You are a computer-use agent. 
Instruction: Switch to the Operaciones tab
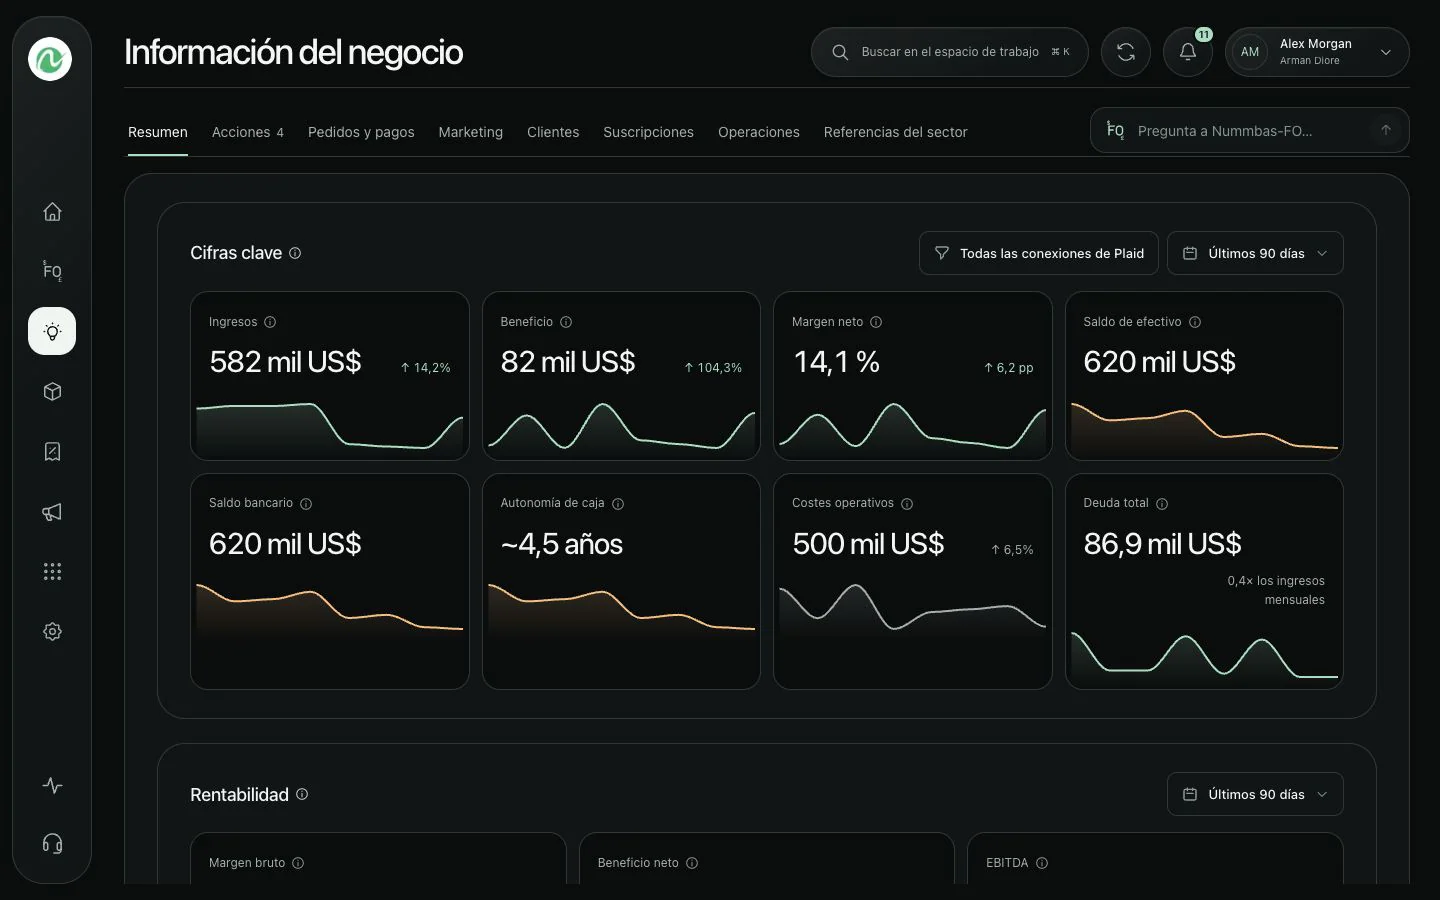759,132
